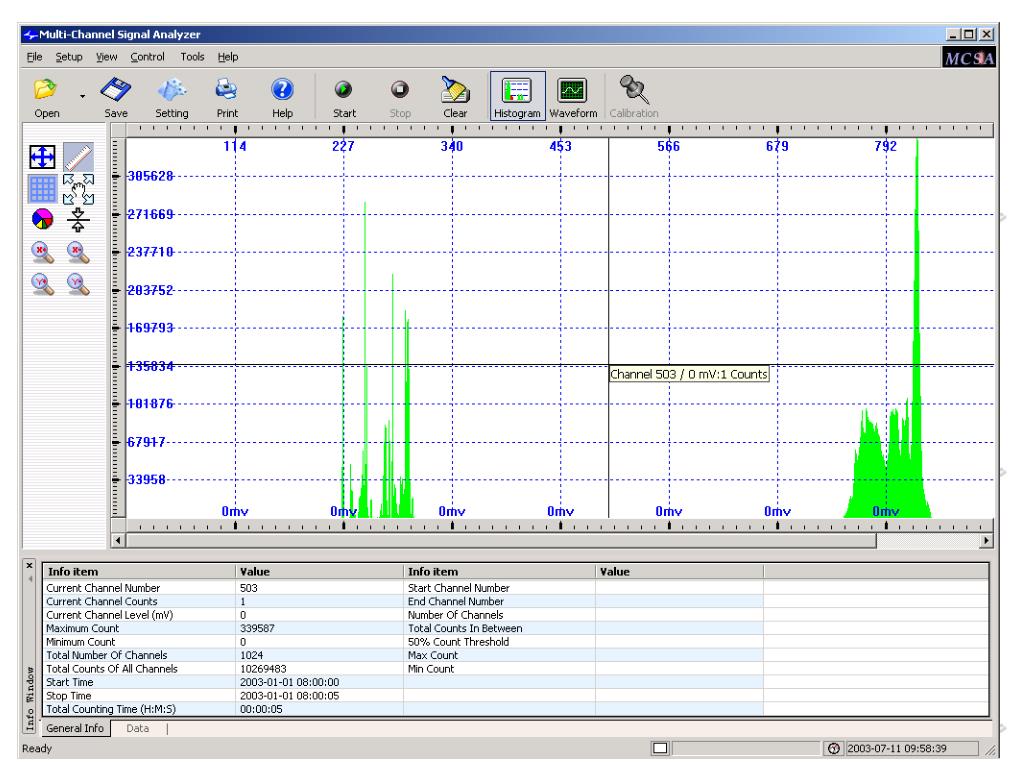Toggle the Histogram view button
Viewport: 1024px width, 768px height.
517,97
